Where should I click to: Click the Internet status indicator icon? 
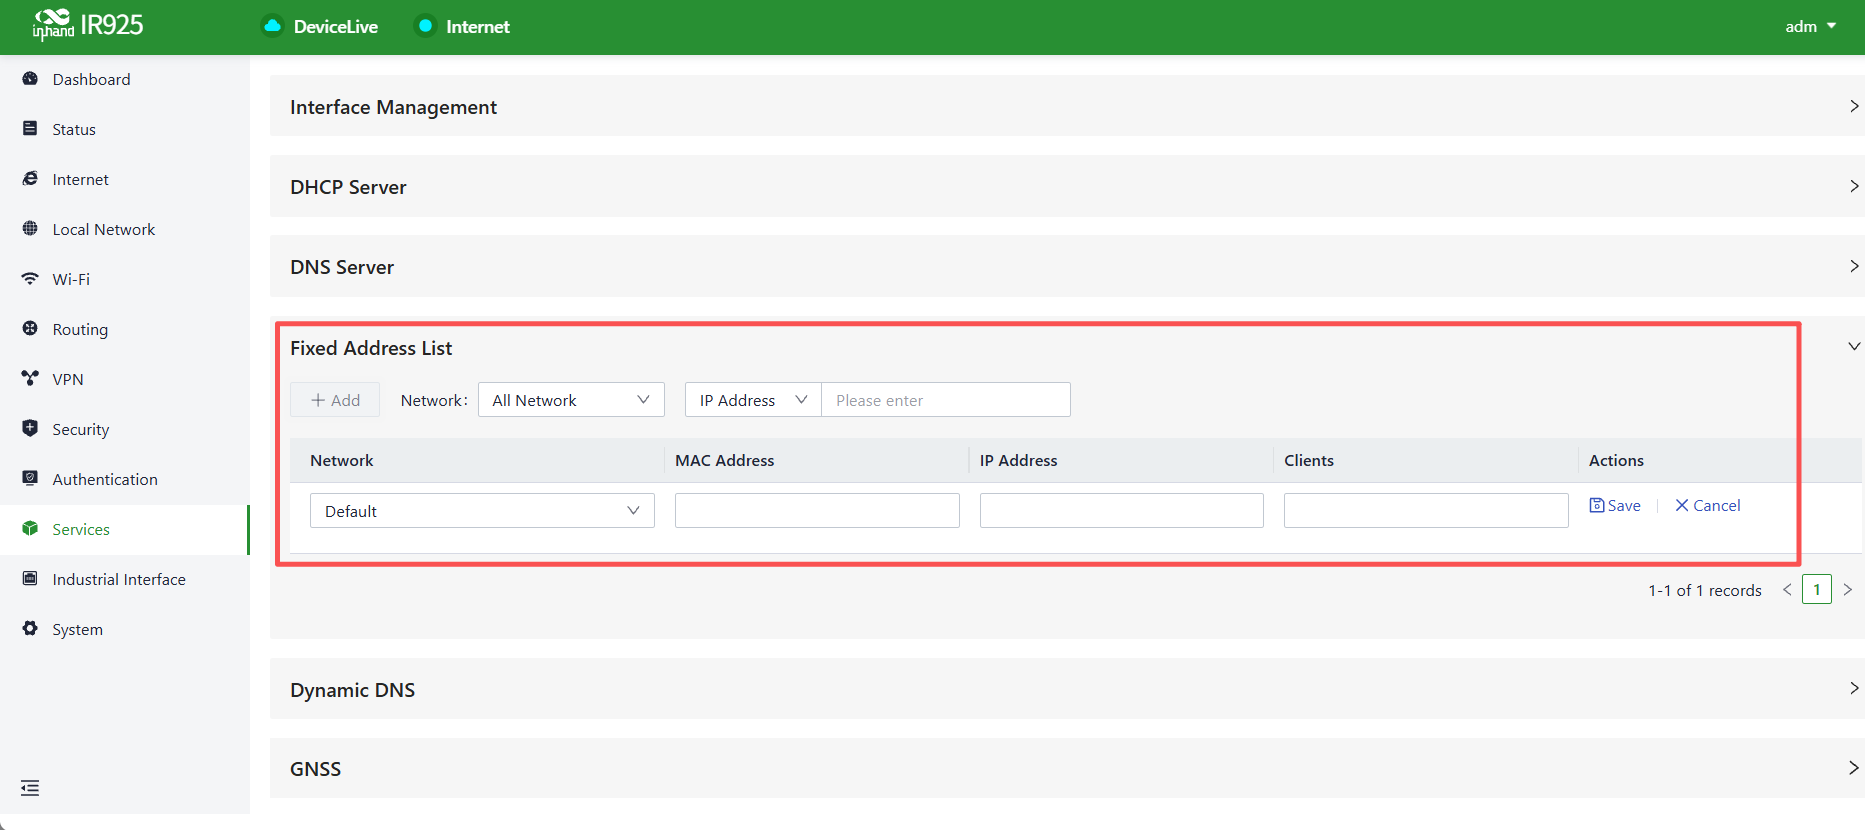tap(425, 26)
